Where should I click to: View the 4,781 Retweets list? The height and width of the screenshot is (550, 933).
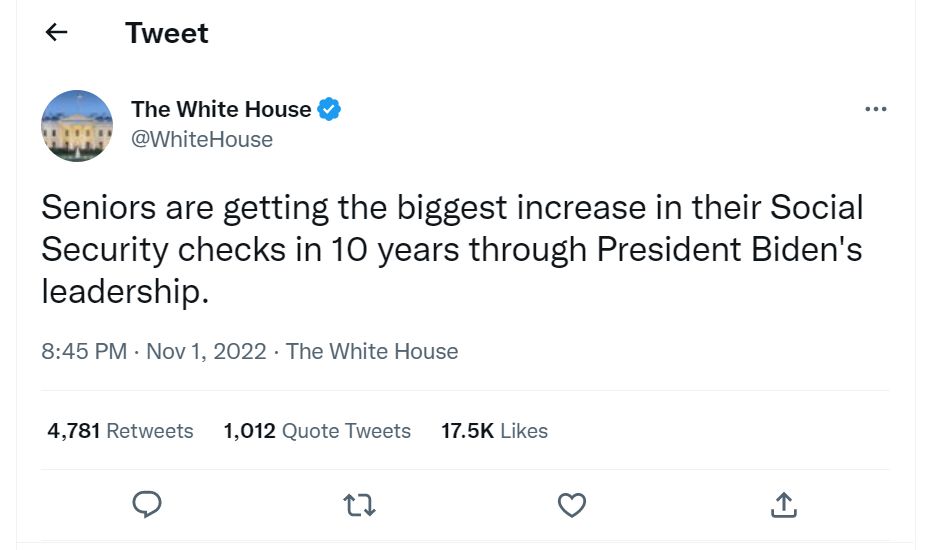tap(120, 431)
